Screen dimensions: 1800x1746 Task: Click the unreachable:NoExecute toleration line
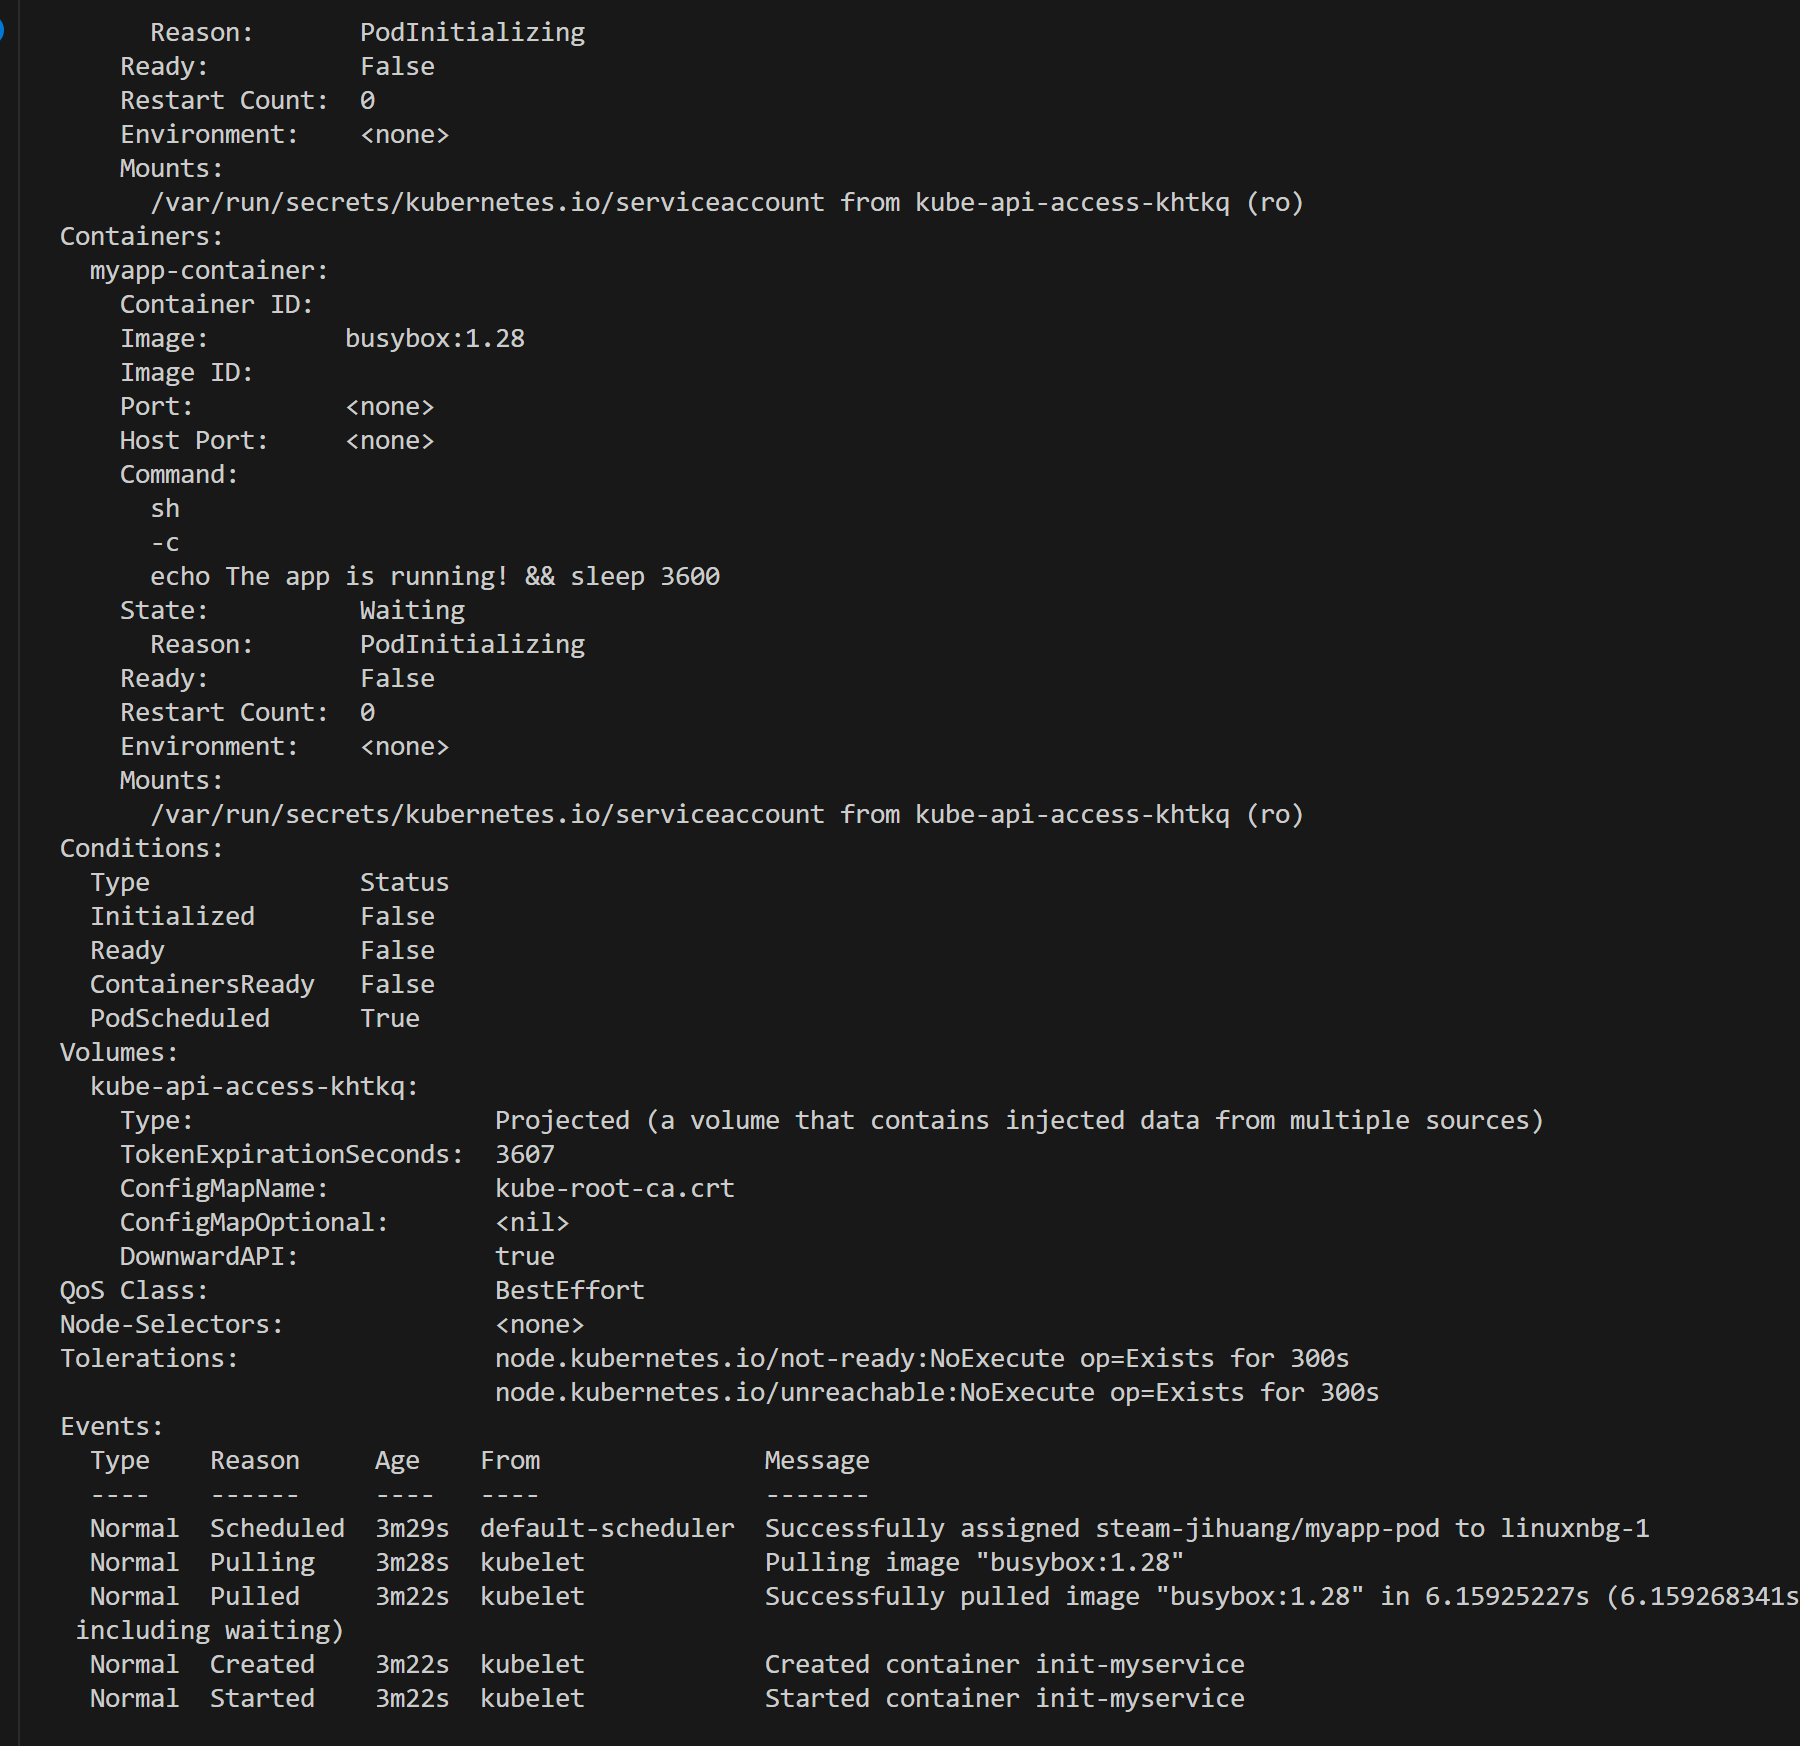937,1393
